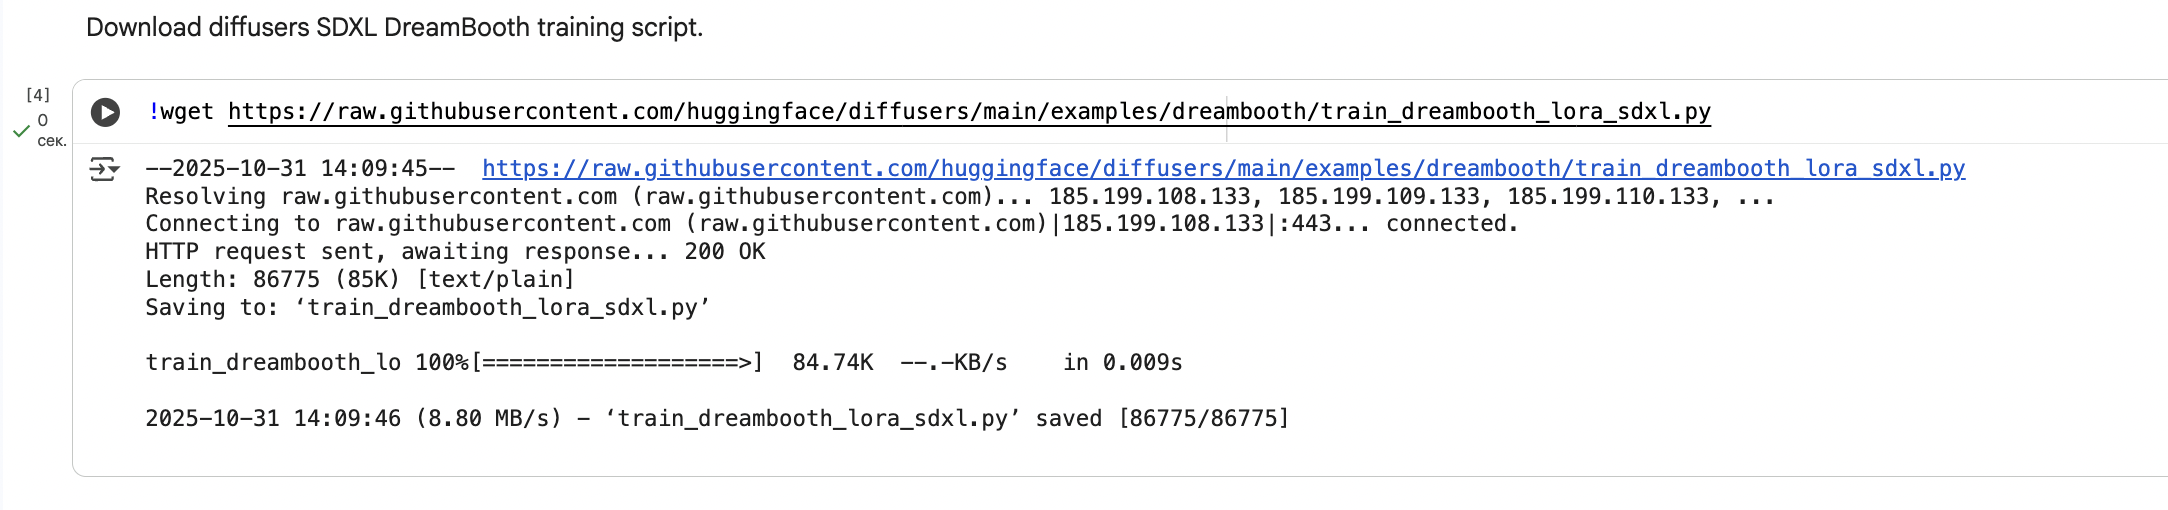Open the URL in the wget command
The height and width of the screenshot is (510, 2168).
click(968, 112)
